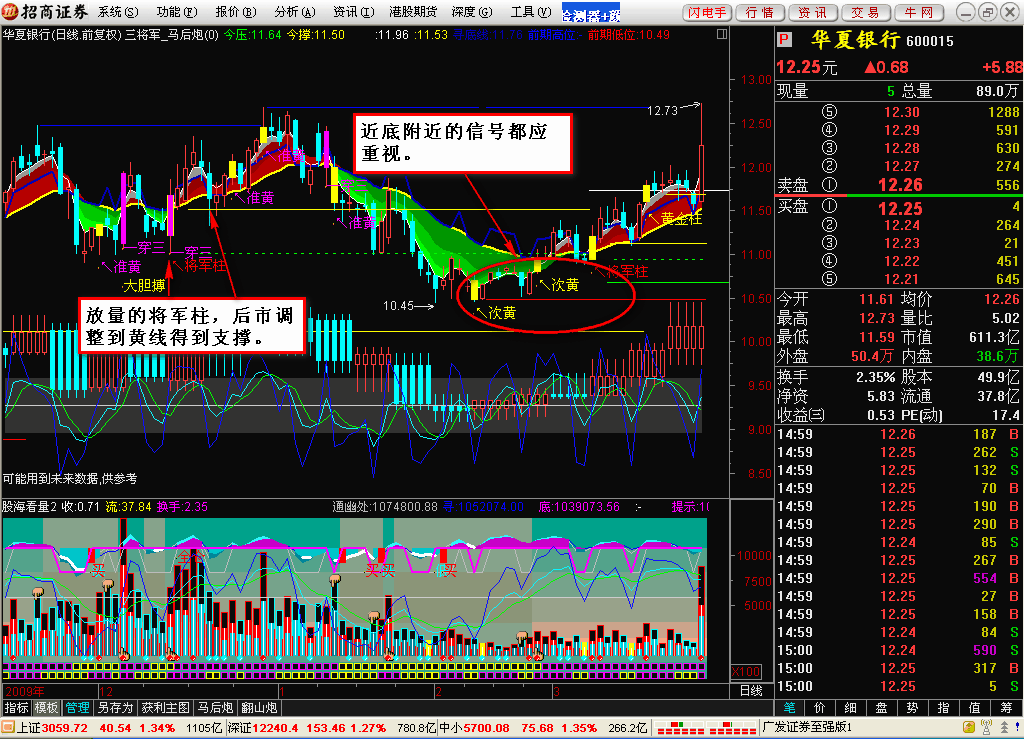Click the red P icon beside 华夏银行
The image size is (1024, 739).
point(784,40)
